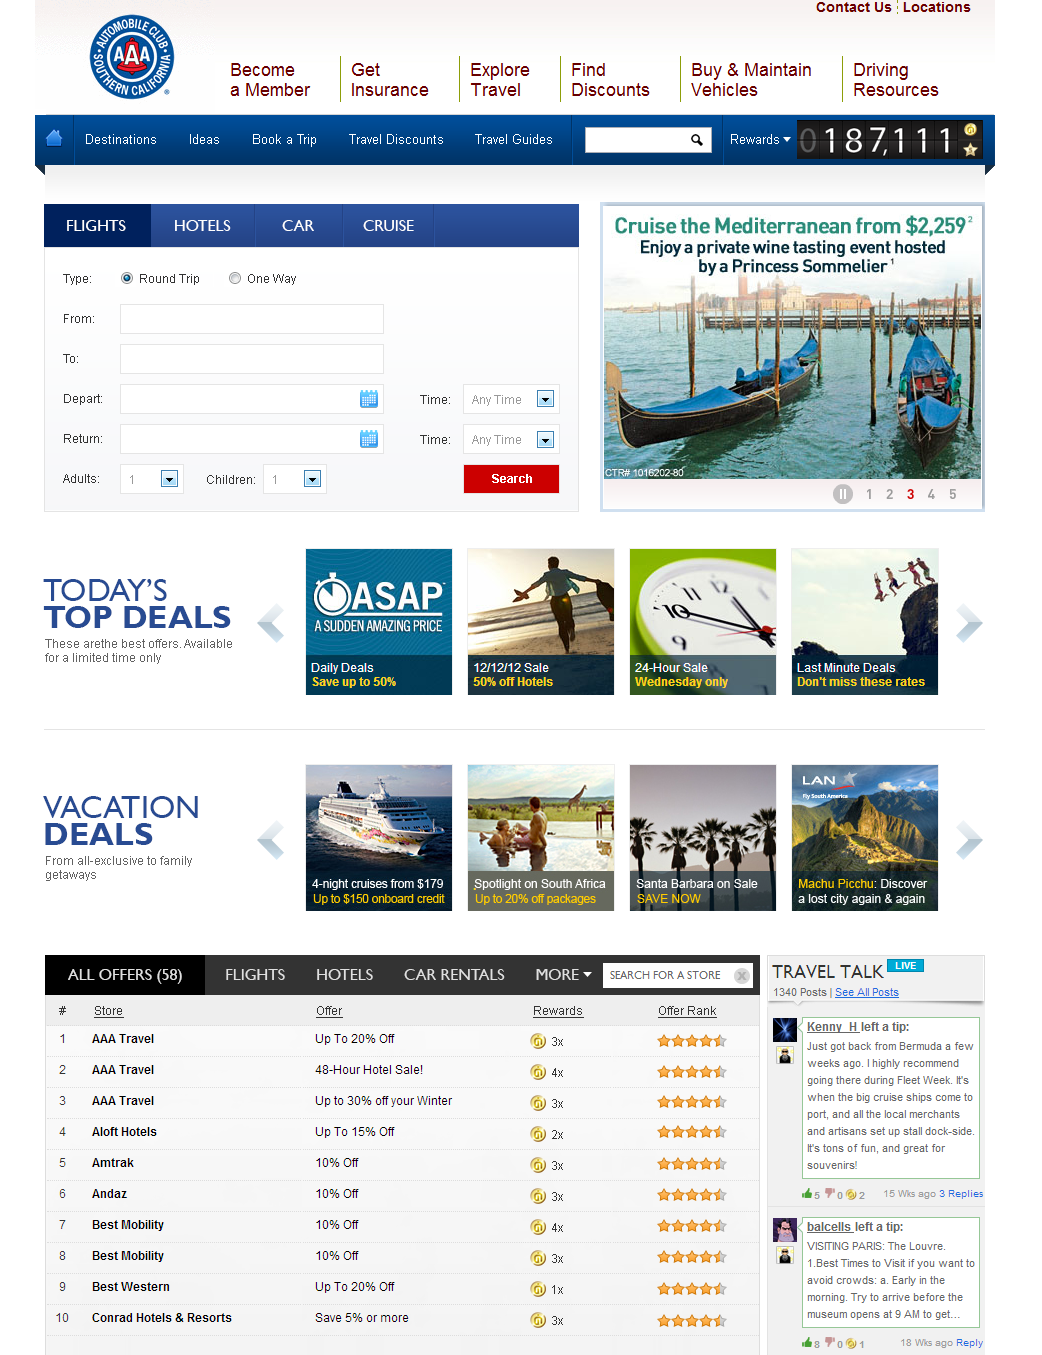Expand the Adults count dropdown
Image resolution: width=1042 pixels, height=1355 pixels.
(169, 480)
